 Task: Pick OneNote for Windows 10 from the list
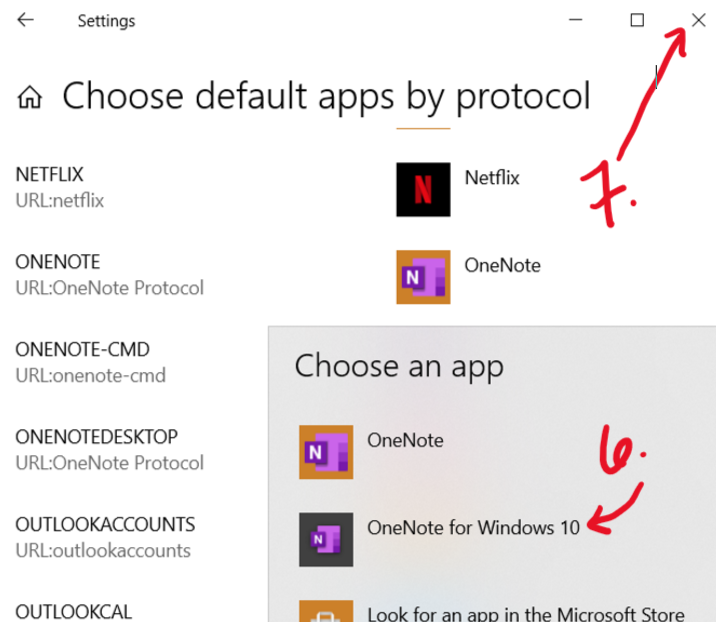coord(473,528)
